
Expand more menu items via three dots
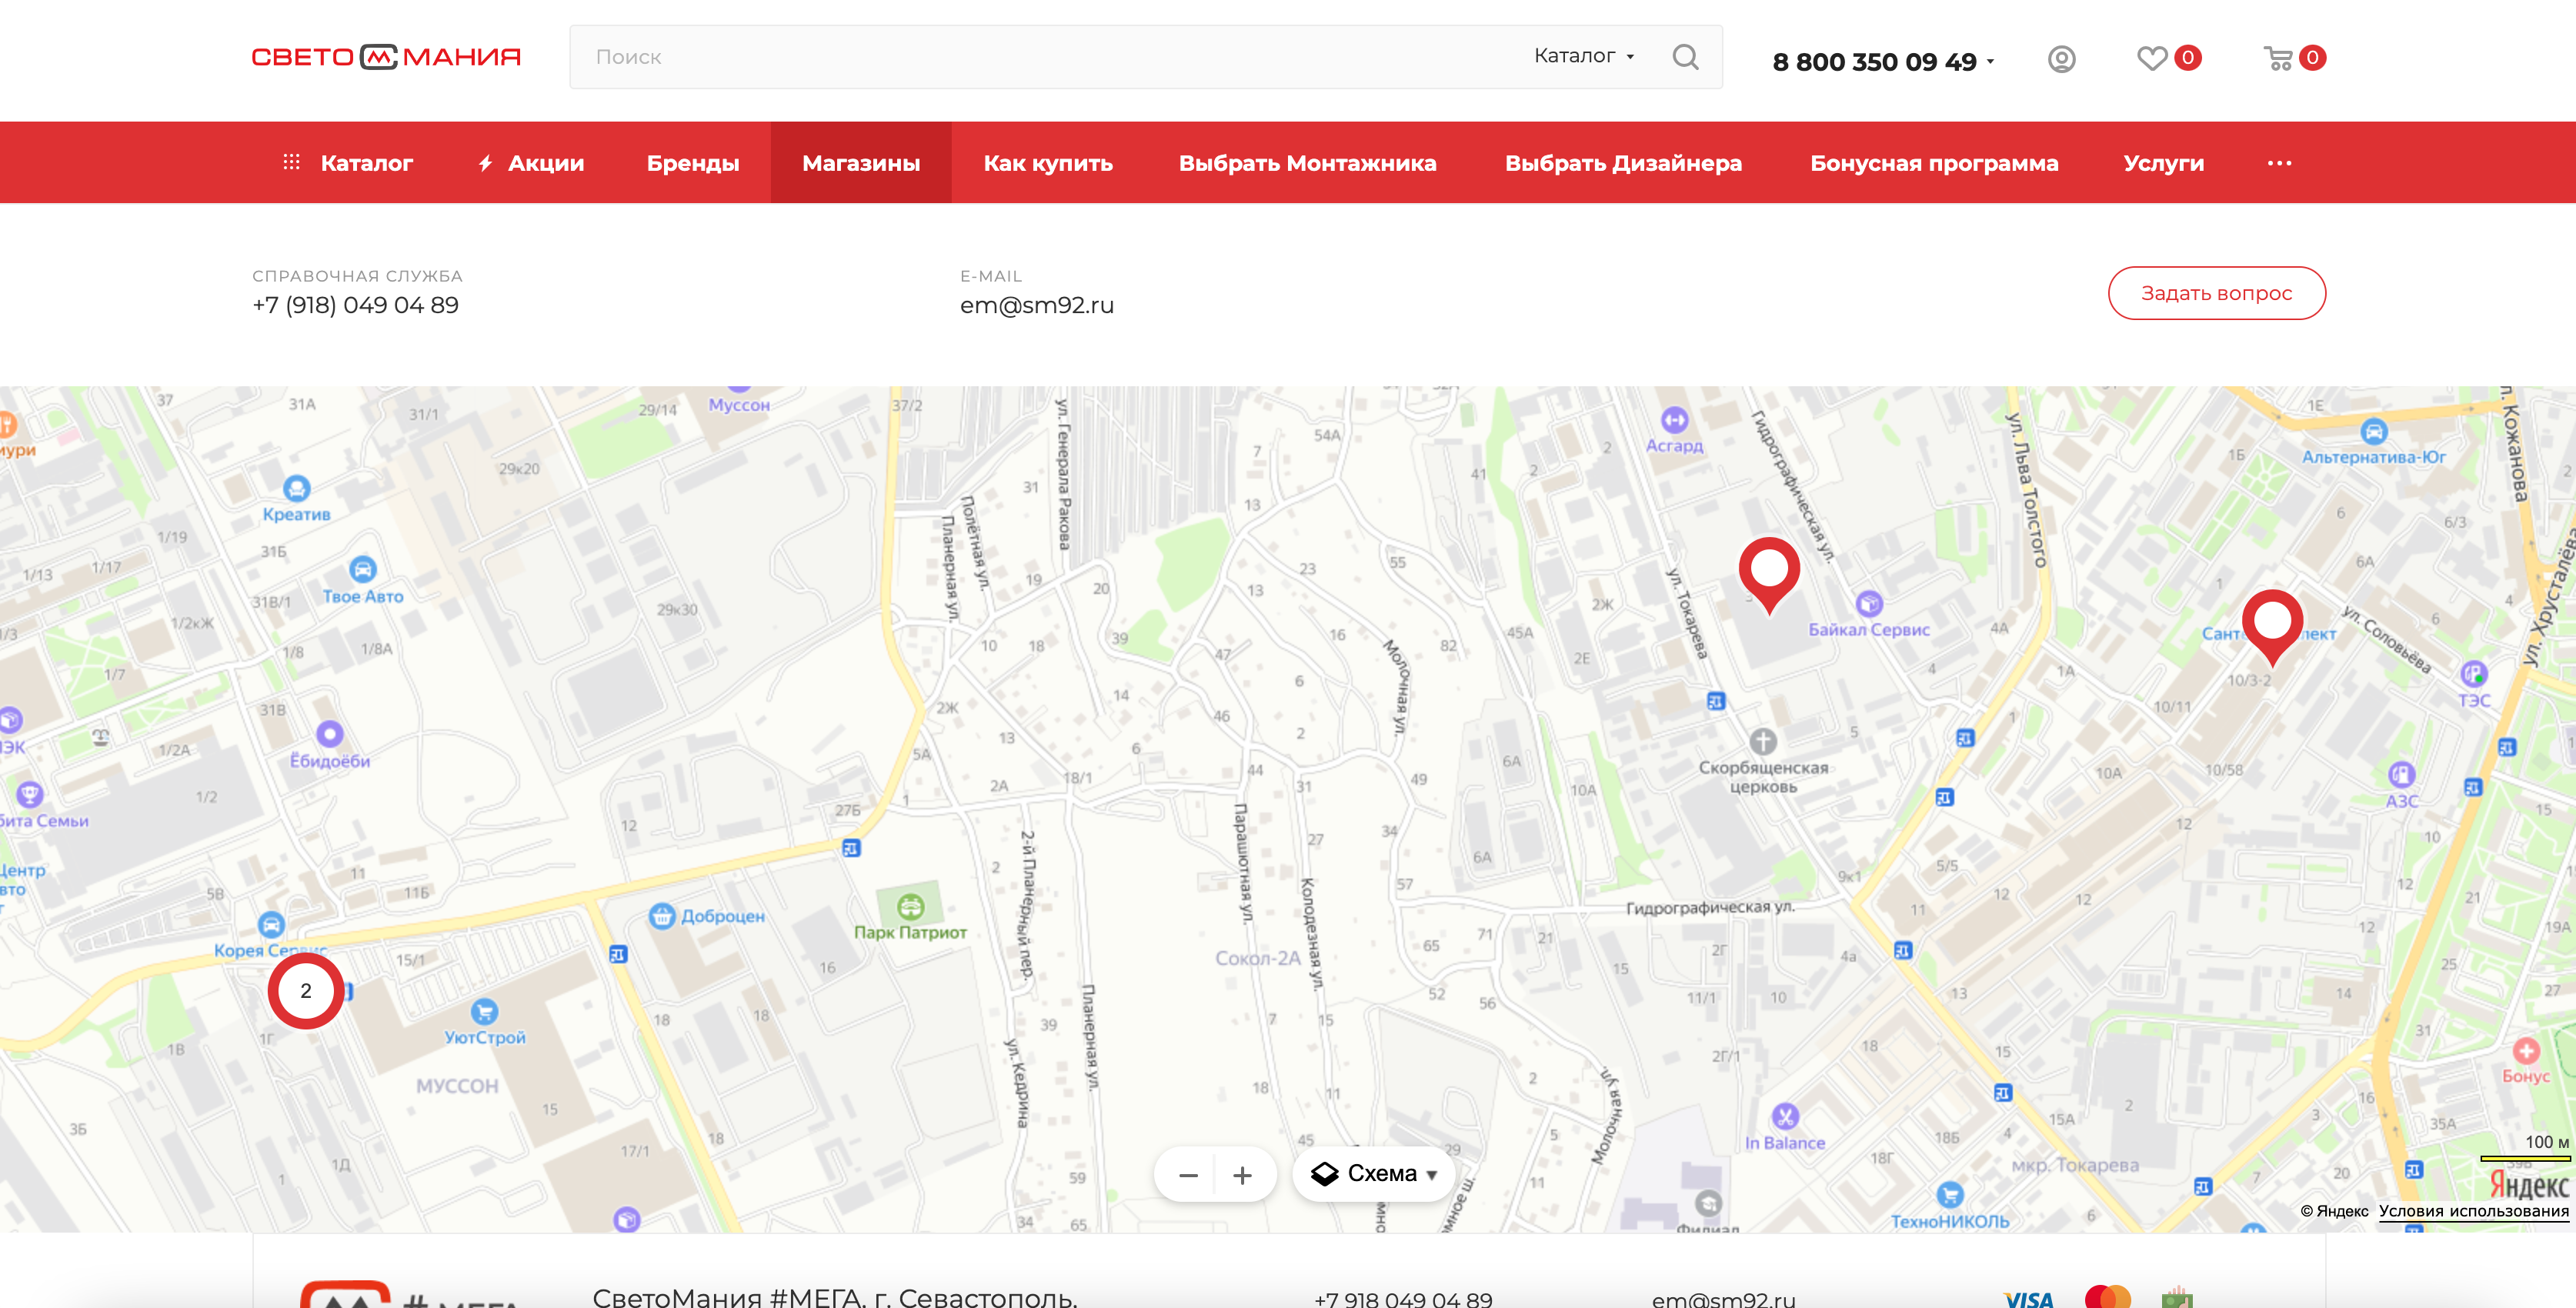(x=2279, y=163)
